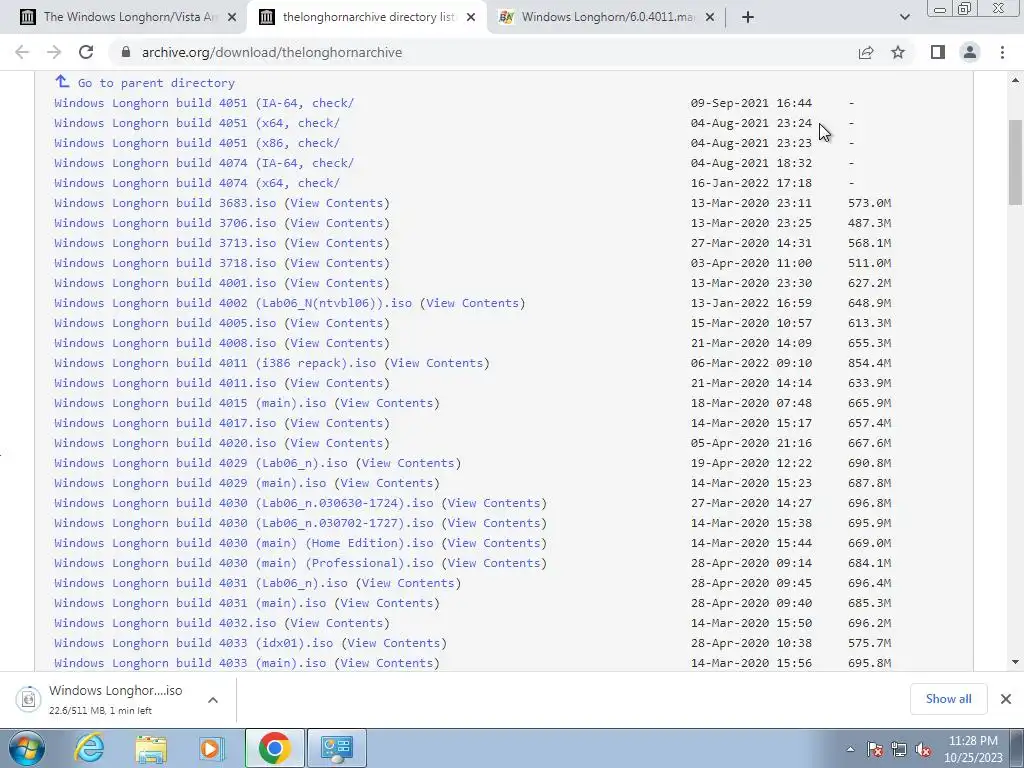
Task: View Contents of build 4005.iso
Action: point(336,323)
